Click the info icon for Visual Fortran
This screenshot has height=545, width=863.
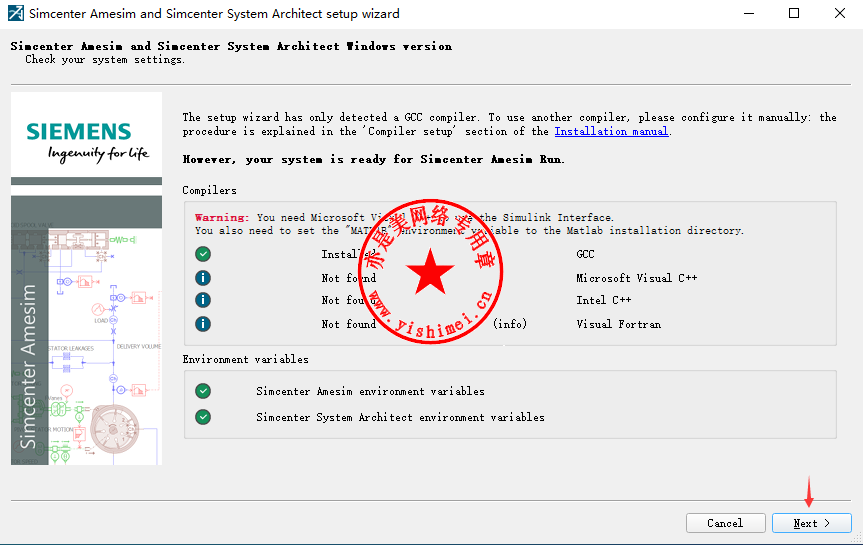click(x=203, y=324)
